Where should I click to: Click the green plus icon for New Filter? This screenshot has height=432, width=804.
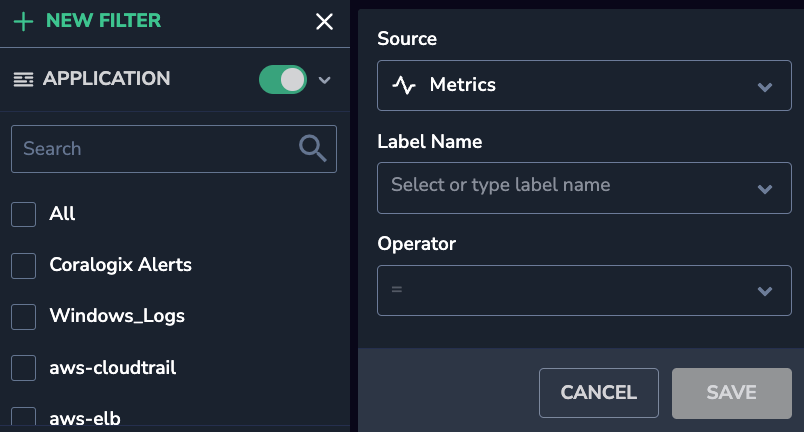point(23,22)
